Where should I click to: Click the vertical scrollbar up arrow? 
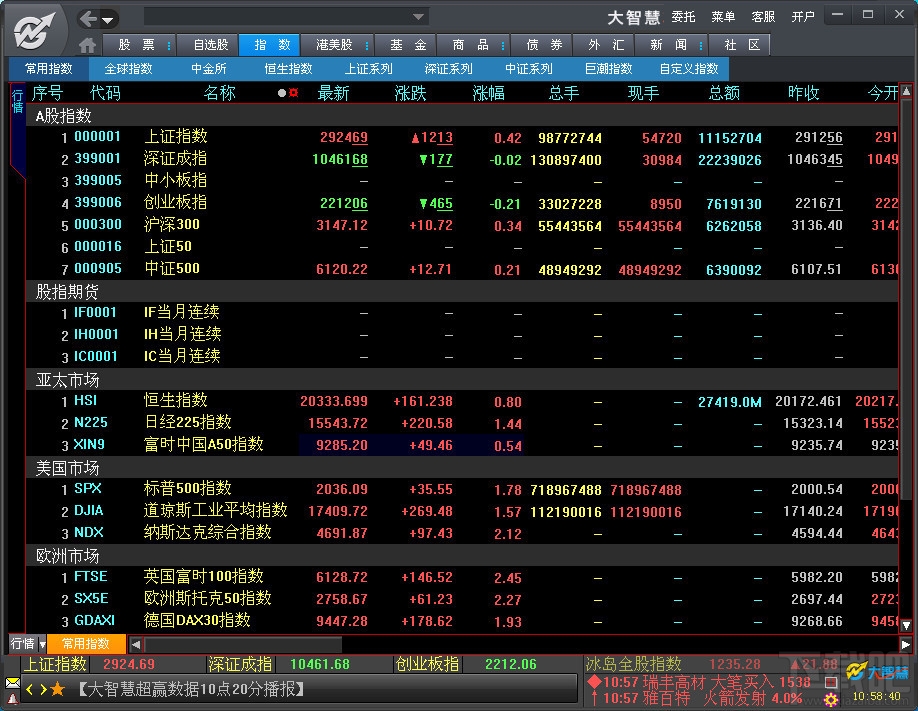pyautogui.click(x=906, y=91)
